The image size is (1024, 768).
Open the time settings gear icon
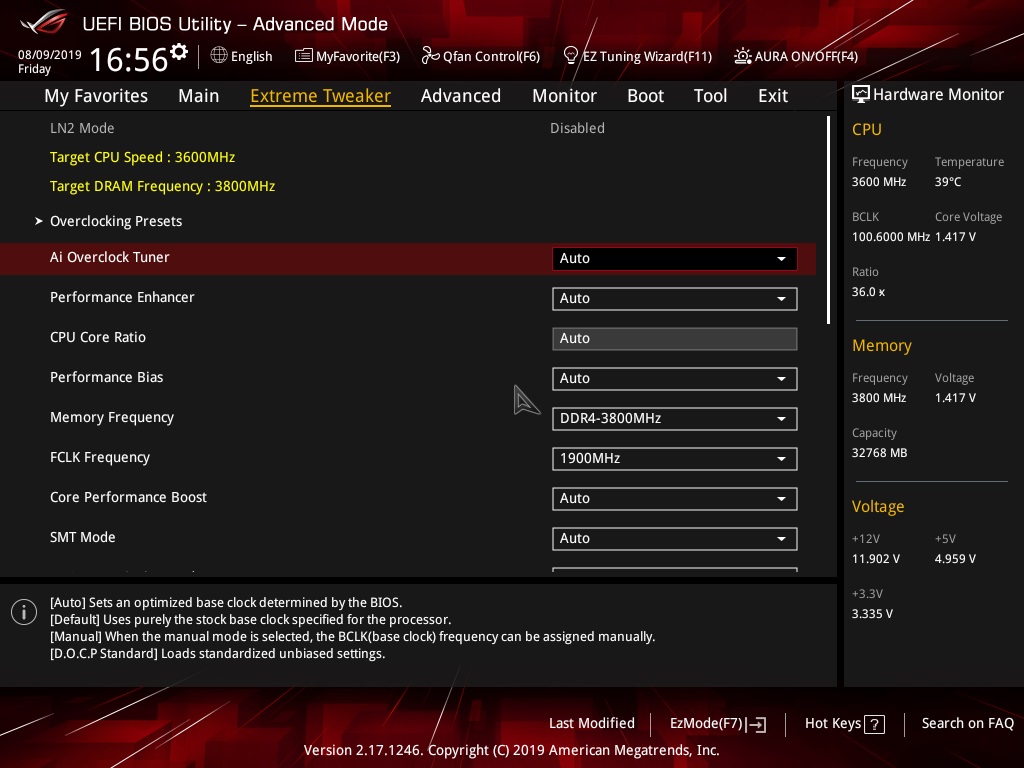pos(179,52)
